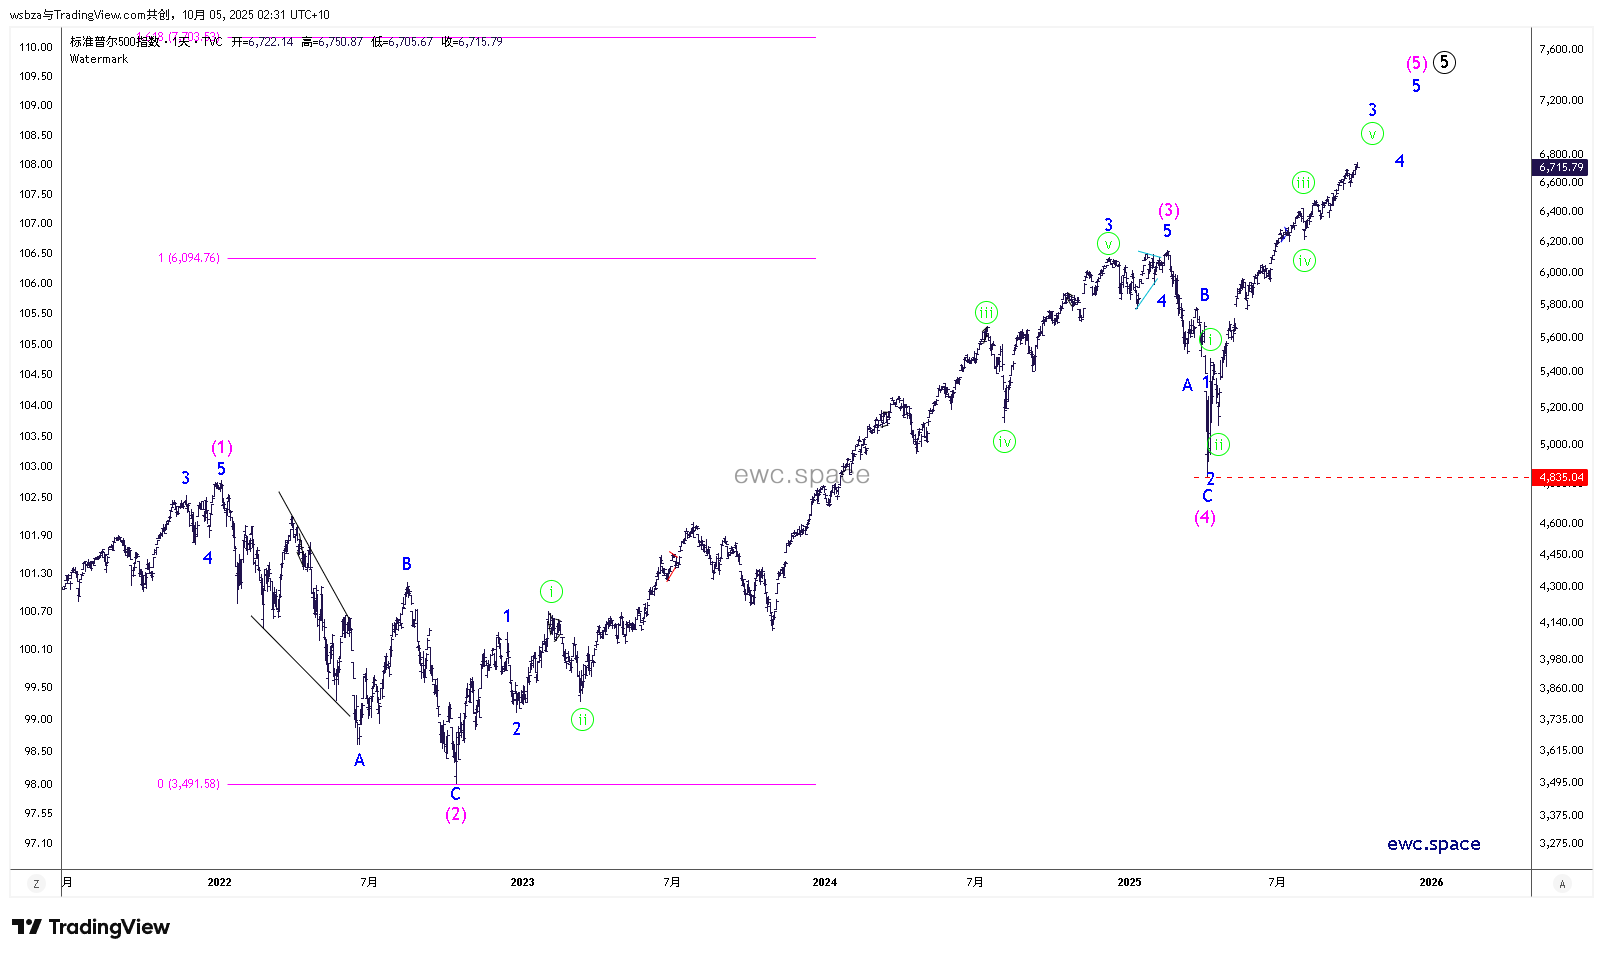Click the Z button on time axis
Viewport: 1603px width, 957px height.
point(36,883)
